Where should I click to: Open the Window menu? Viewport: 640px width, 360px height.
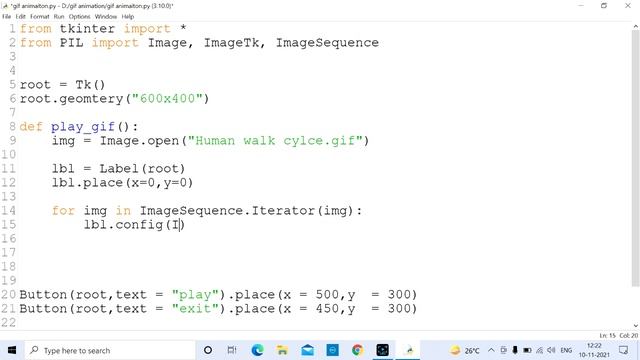106,17
